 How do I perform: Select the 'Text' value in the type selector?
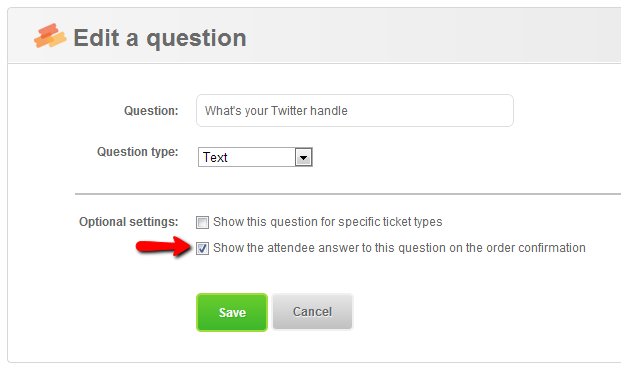pyautogui.click(x=215, y=157)
